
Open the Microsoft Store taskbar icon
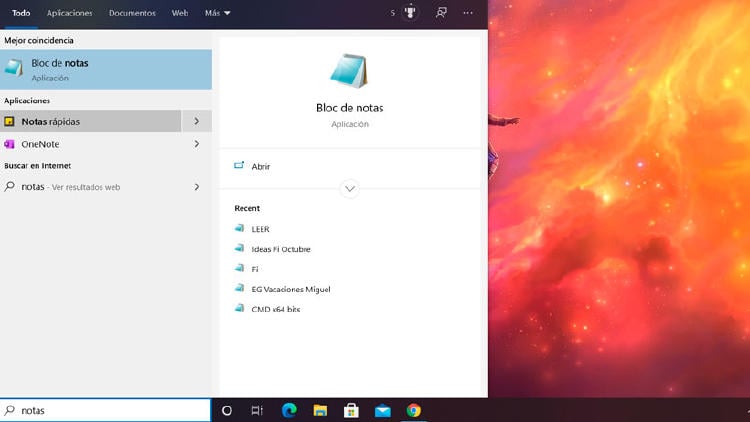(x=351, y=410)
